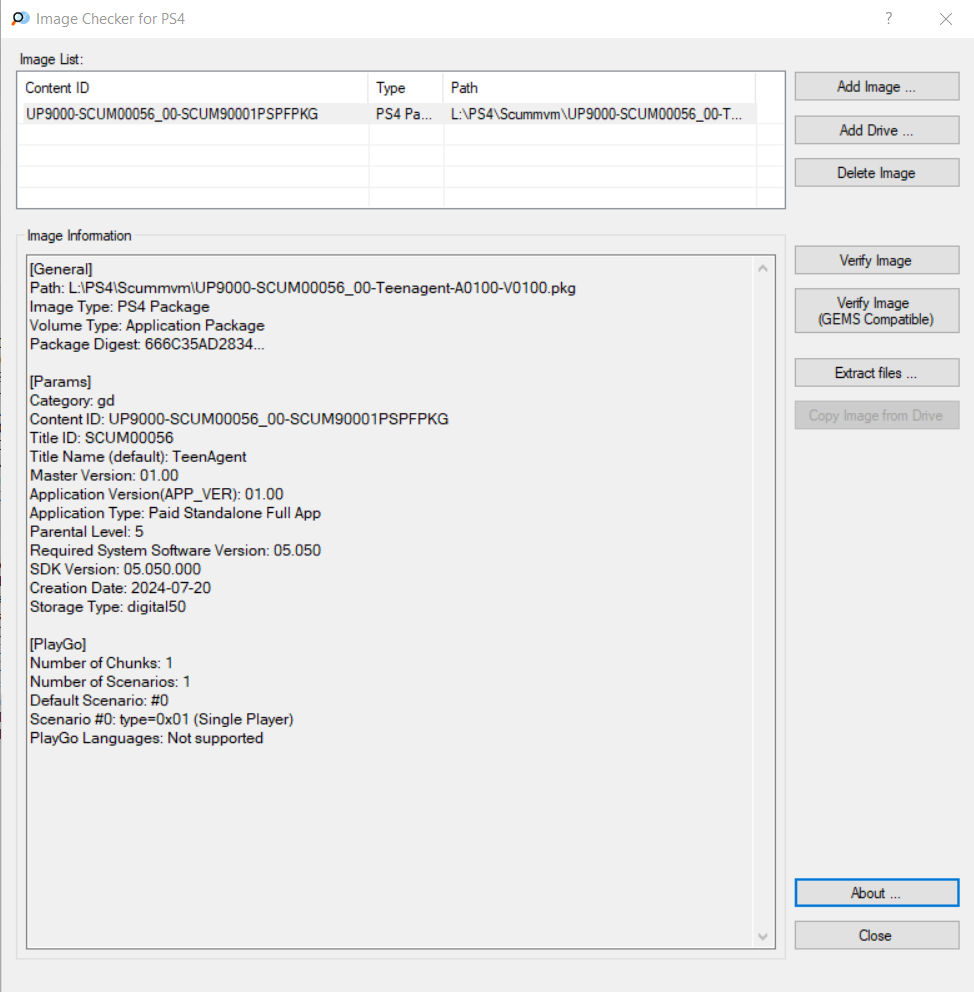Sort list by Content ID column header
The height and width of the screenshot is (992, 974).
point(194,88)
